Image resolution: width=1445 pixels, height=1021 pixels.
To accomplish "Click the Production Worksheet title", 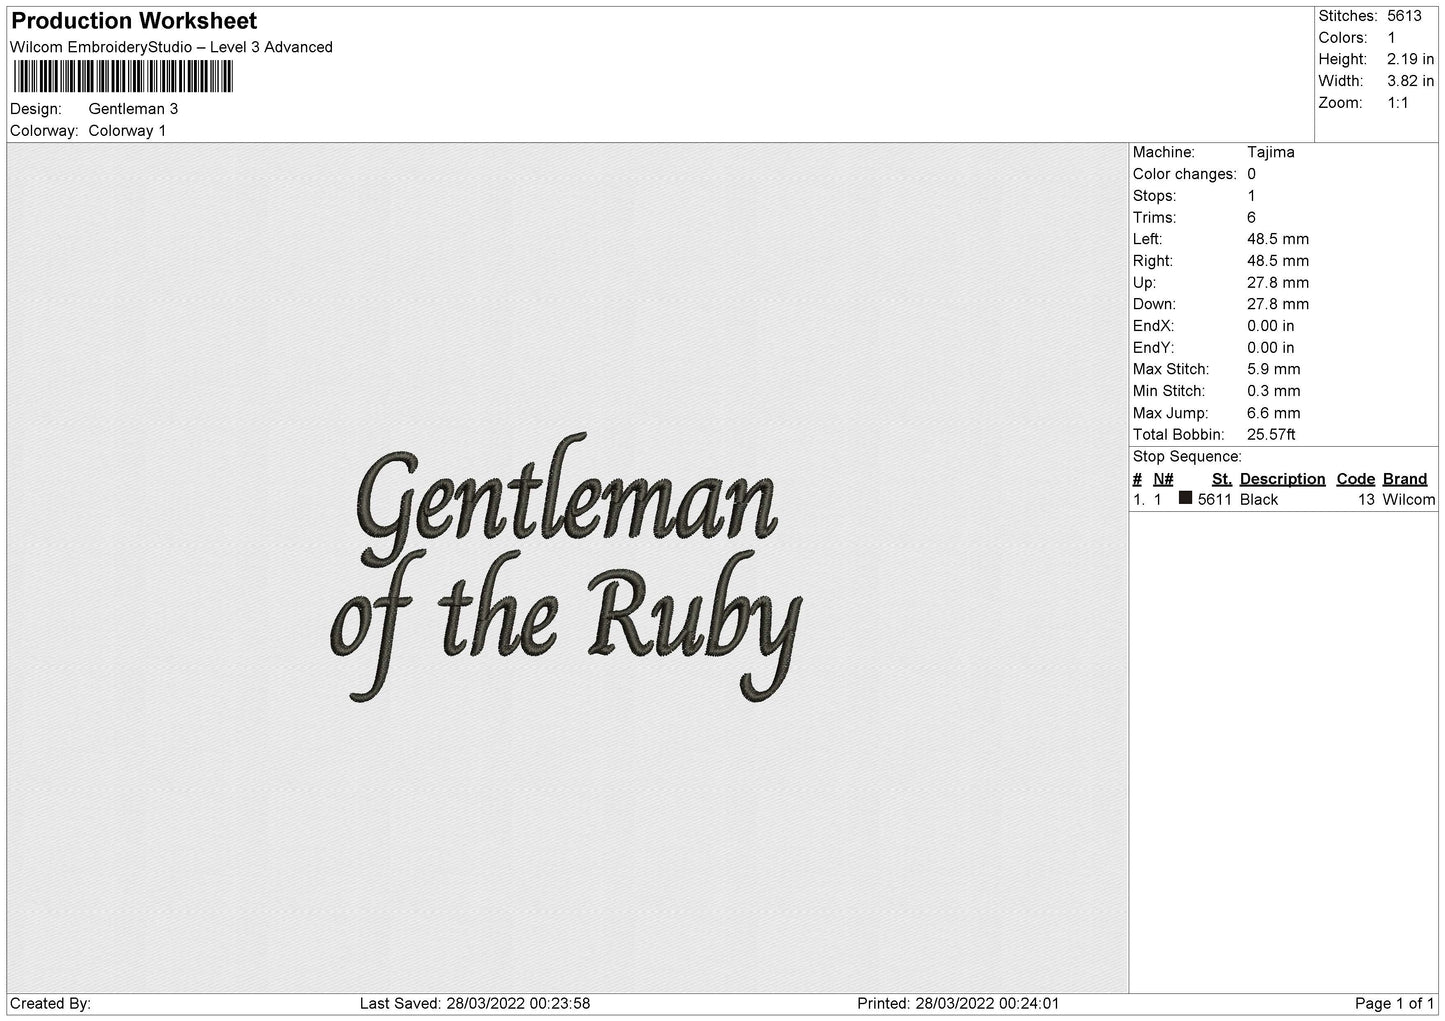I will click(x=134, y=21).
